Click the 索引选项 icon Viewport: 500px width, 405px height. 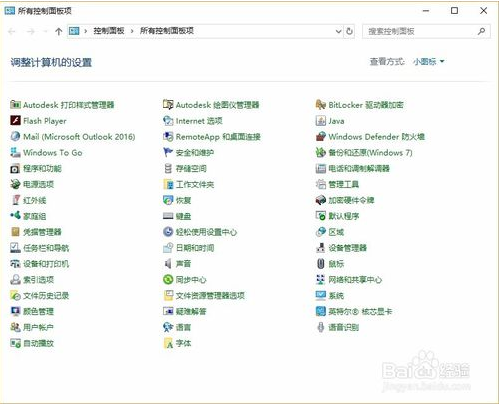[x=15, y=279]
